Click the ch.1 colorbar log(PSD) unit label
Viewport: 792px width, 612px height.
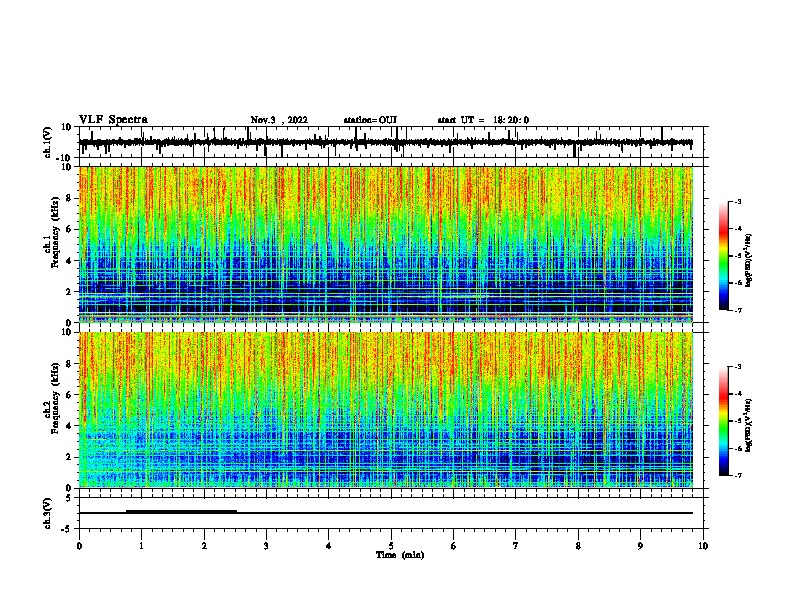tap(748, 261)
